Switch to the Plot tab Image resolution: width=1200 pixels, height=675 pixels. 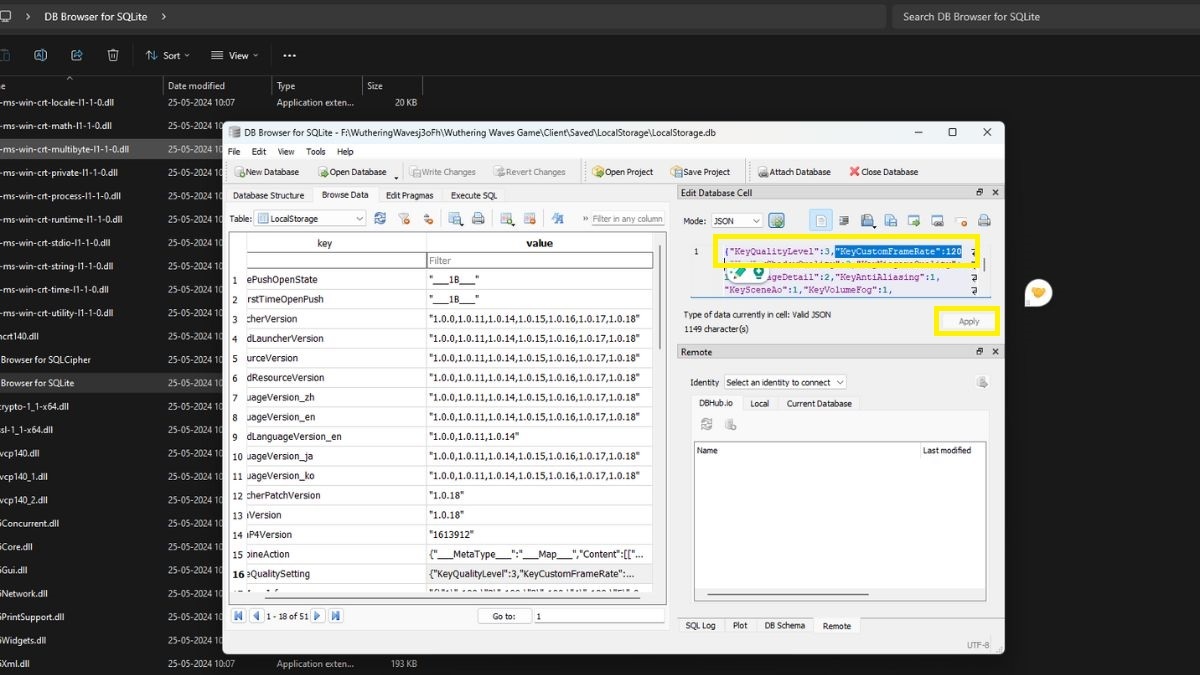740,625
